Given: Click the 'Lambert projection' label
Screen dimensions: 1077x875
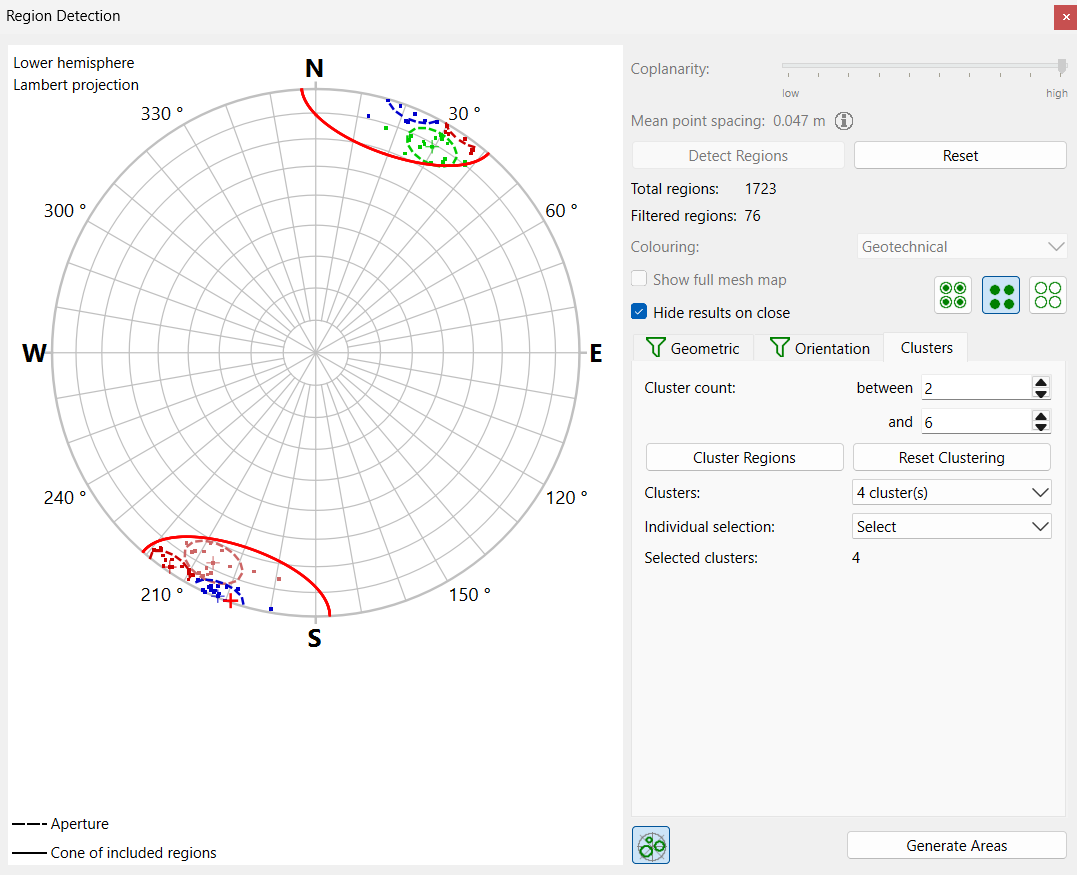Looking at the screenshot, I should tap(76, 84).
